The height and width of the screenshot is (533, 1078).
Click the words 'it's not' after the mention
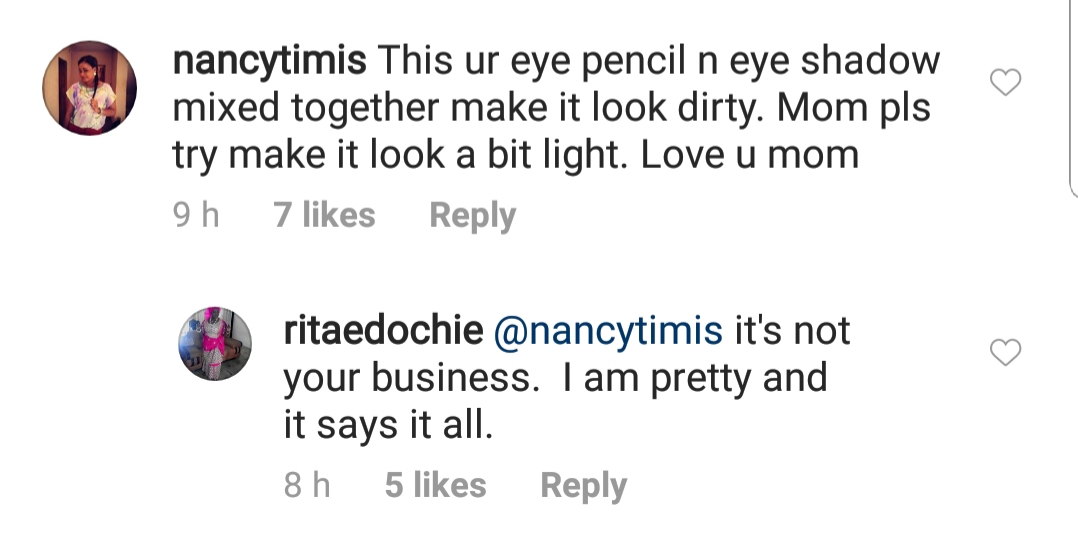pyautogui.click(x=792, y=331)
